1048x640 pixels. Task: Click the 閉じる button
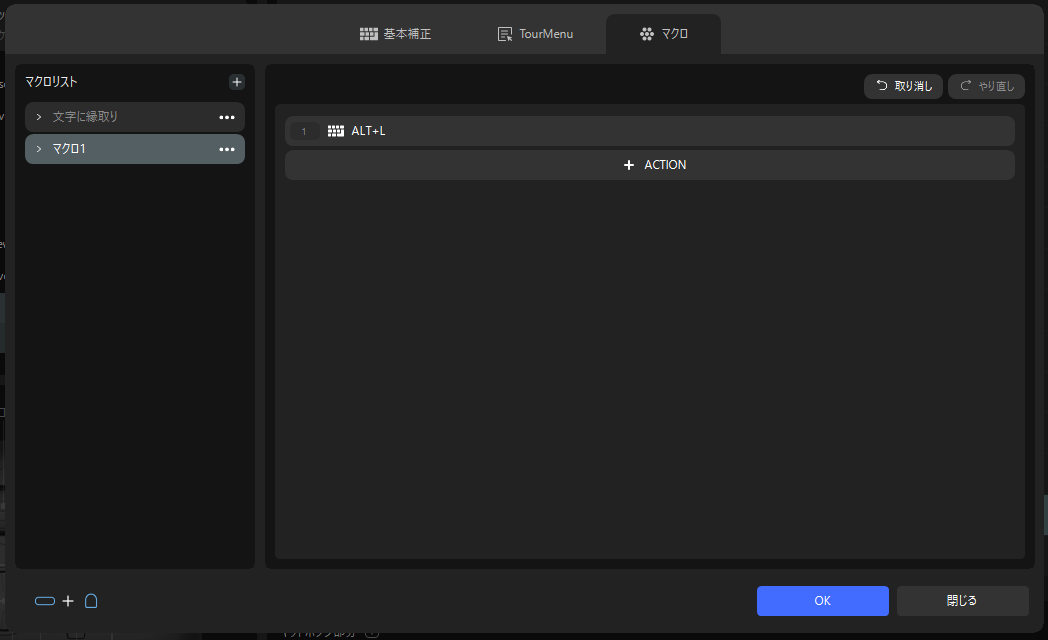(x=962, y=601)
